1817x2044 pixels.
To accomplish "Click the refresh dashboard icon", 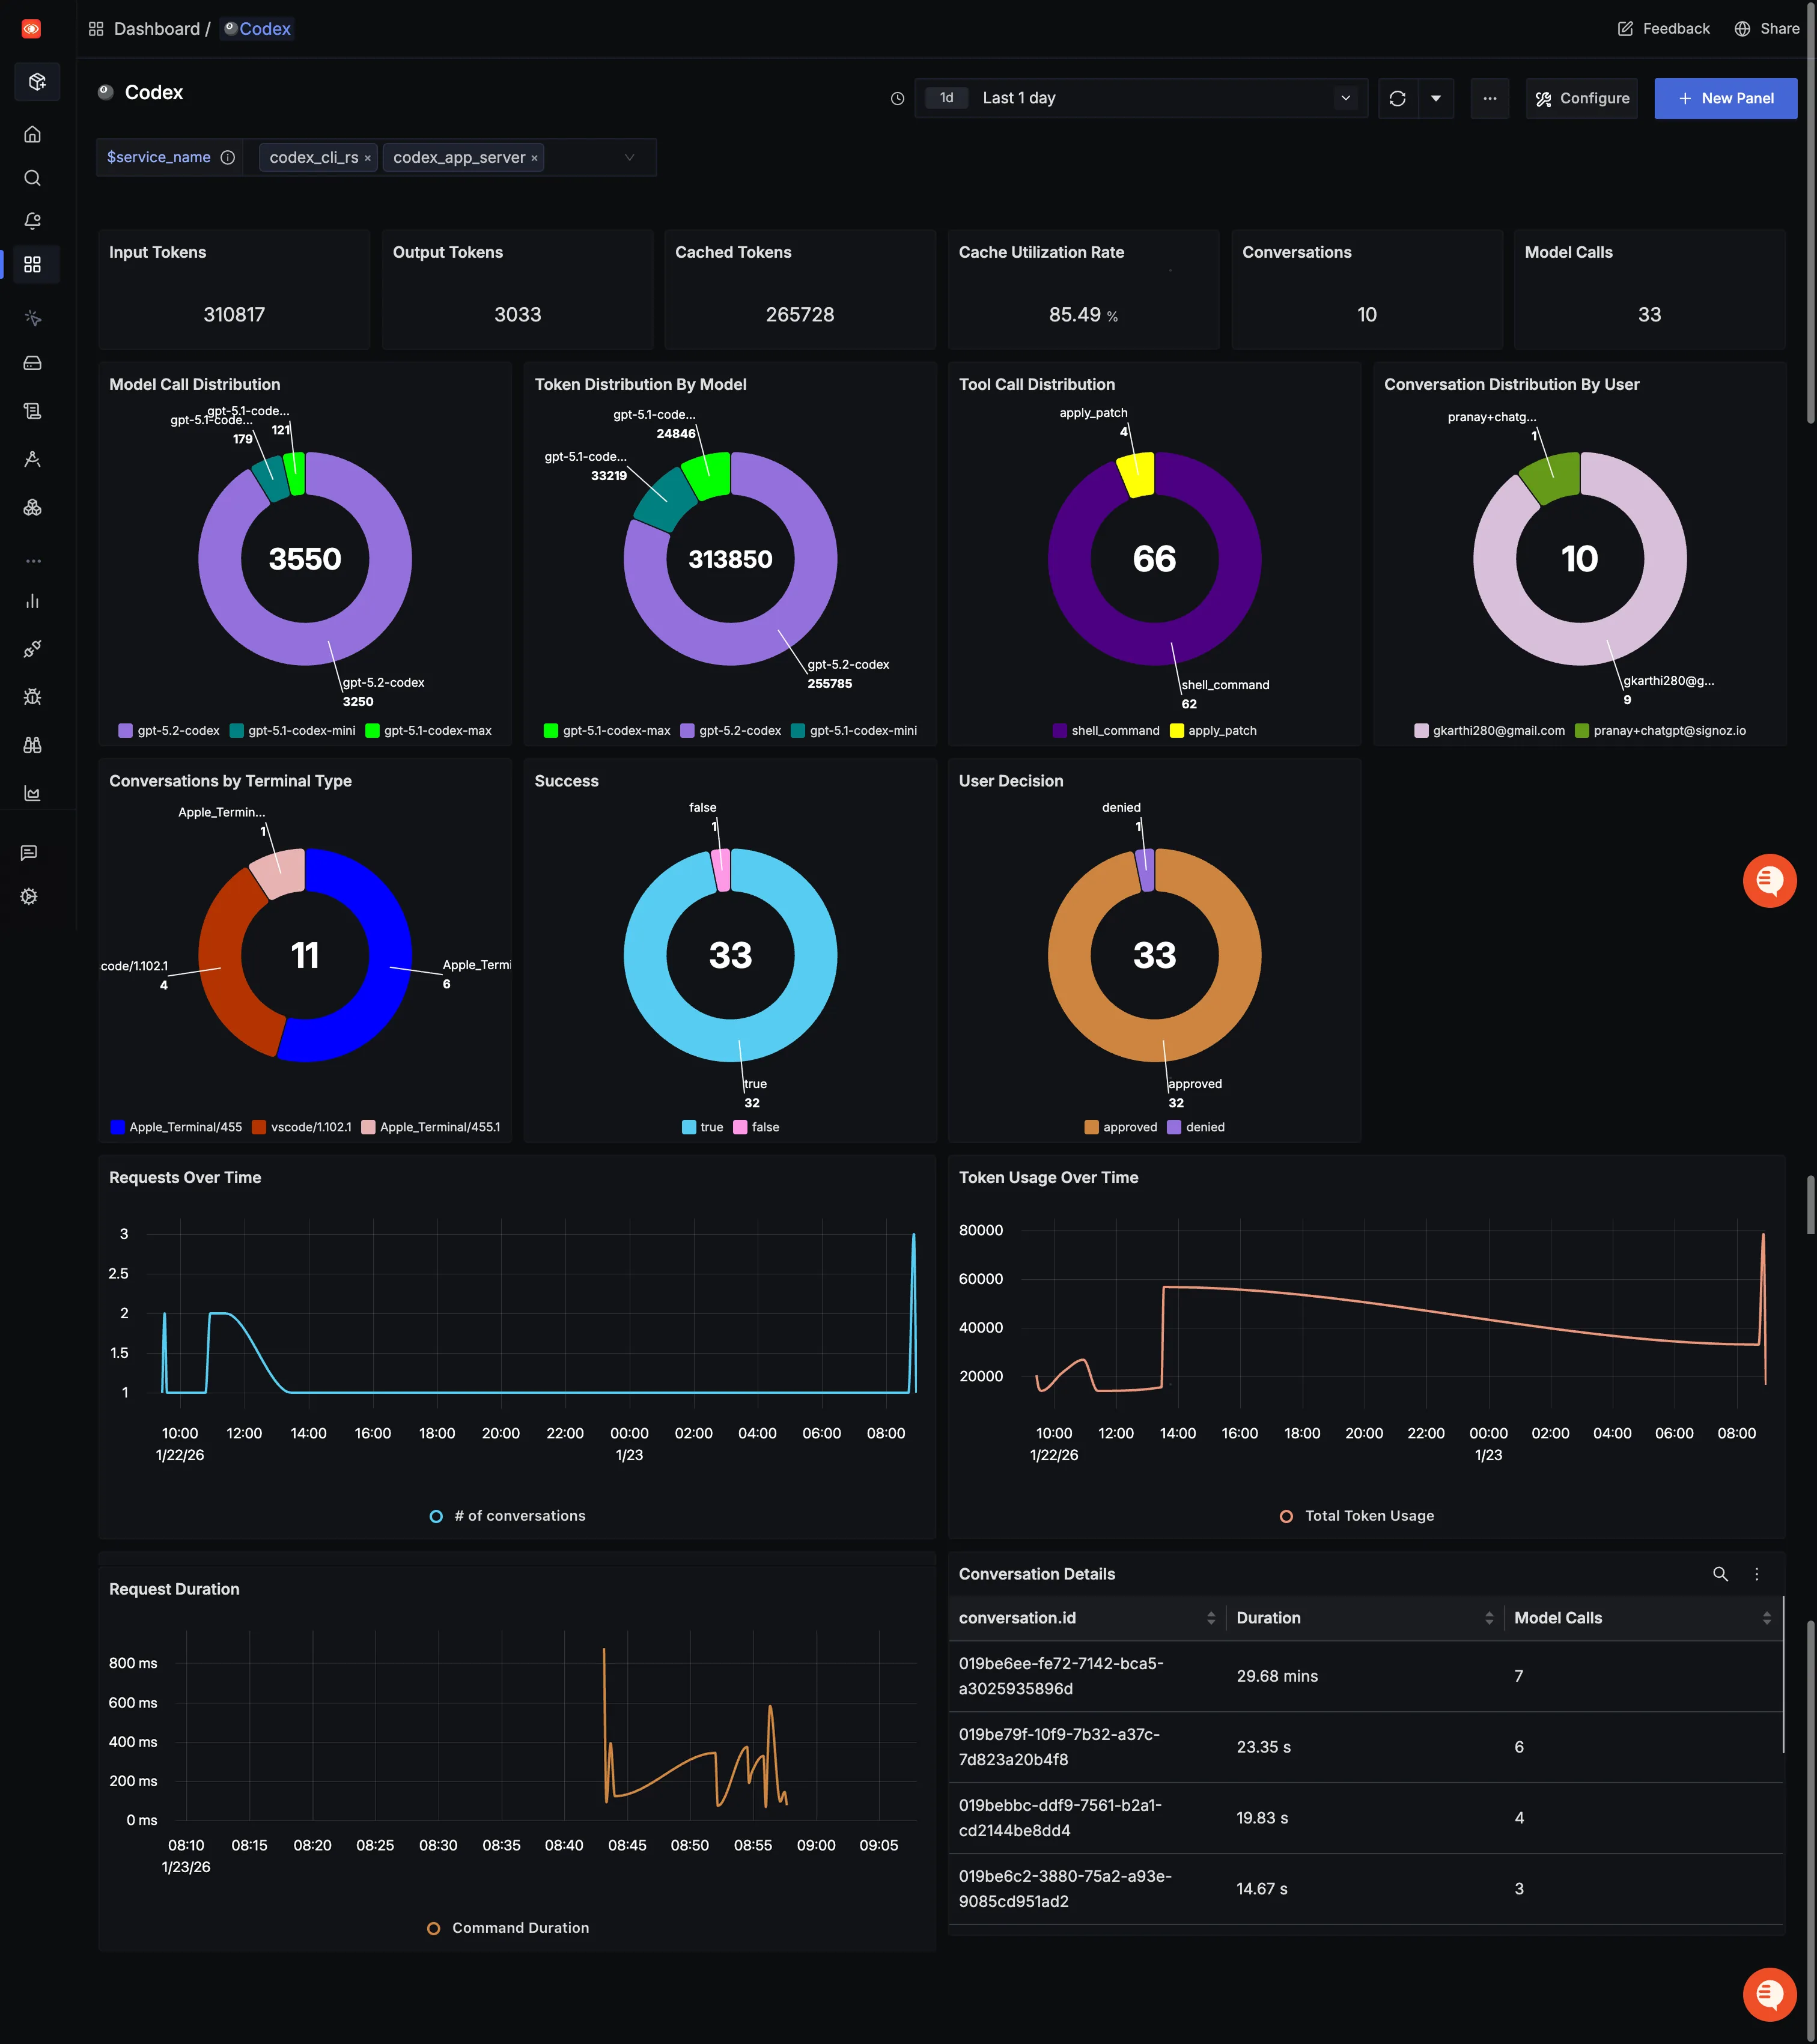I will point(1397,98).
